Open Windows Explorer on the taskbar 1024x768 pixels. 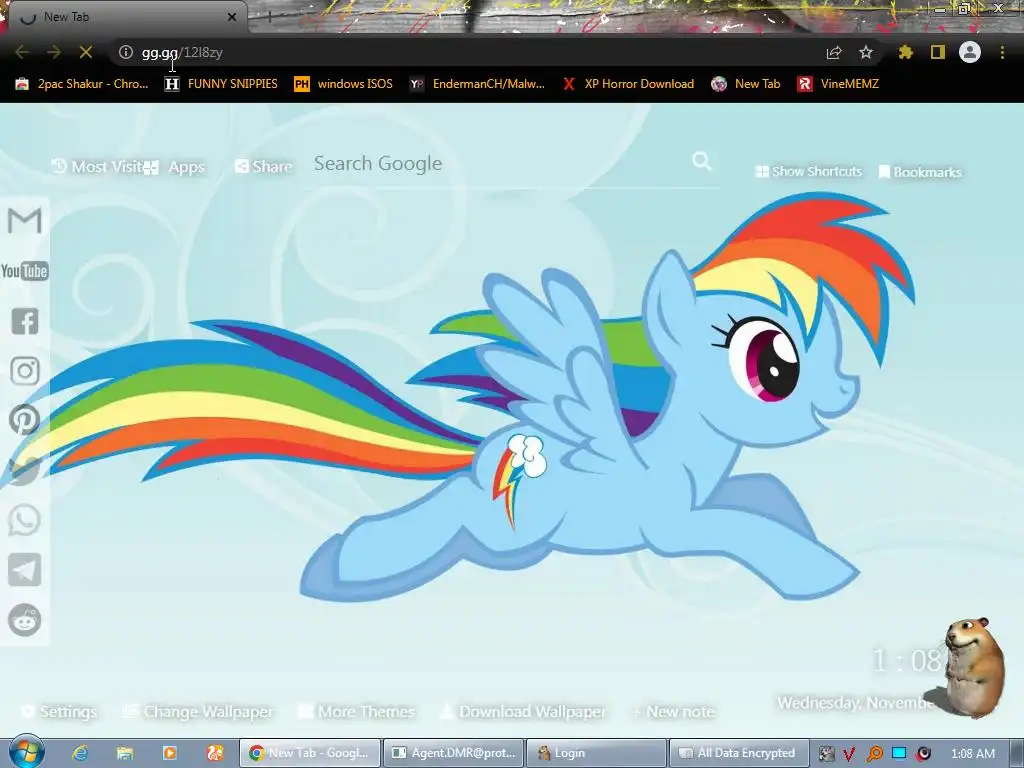[x=125, y=753]
